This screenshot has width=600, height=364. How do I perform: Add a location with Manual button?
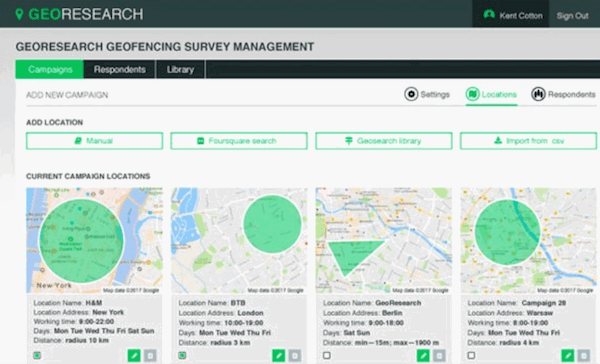click(x=95, y=141)
